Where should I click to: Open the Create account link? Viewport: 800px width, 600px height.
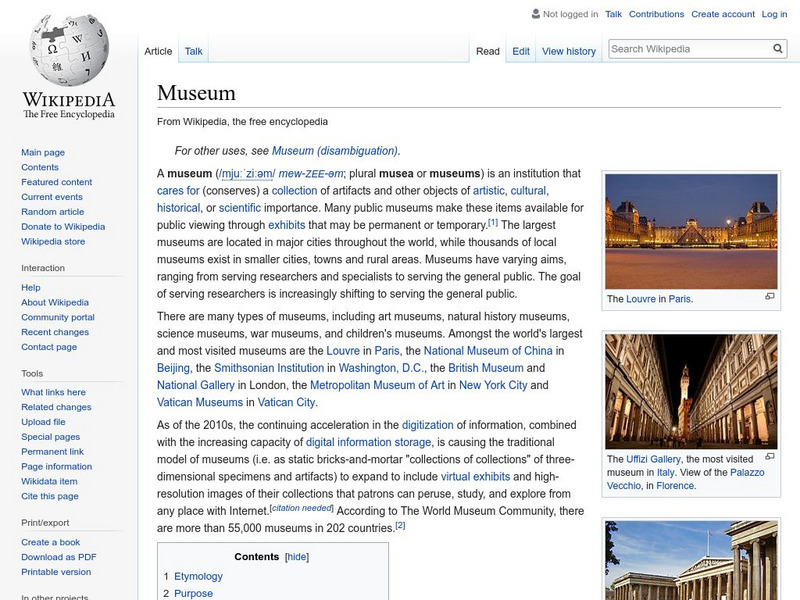coord(722,14)
